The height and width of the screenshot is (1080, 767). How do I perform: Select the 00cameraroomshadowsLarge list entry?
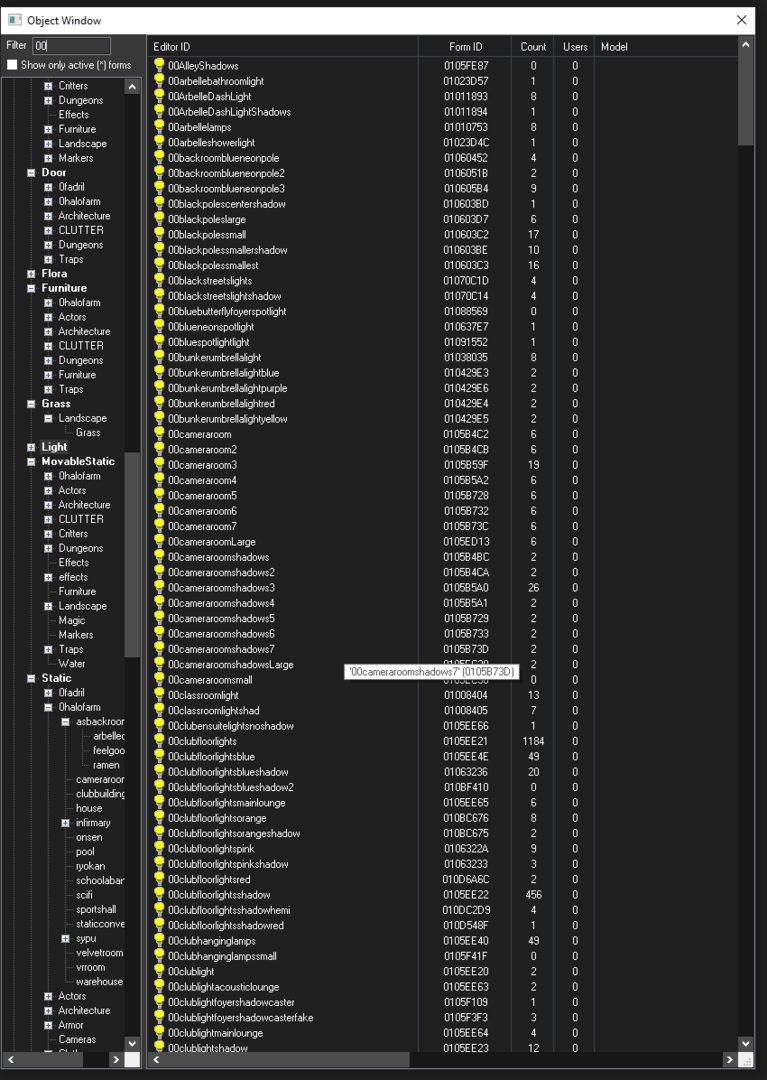(231, 665)
